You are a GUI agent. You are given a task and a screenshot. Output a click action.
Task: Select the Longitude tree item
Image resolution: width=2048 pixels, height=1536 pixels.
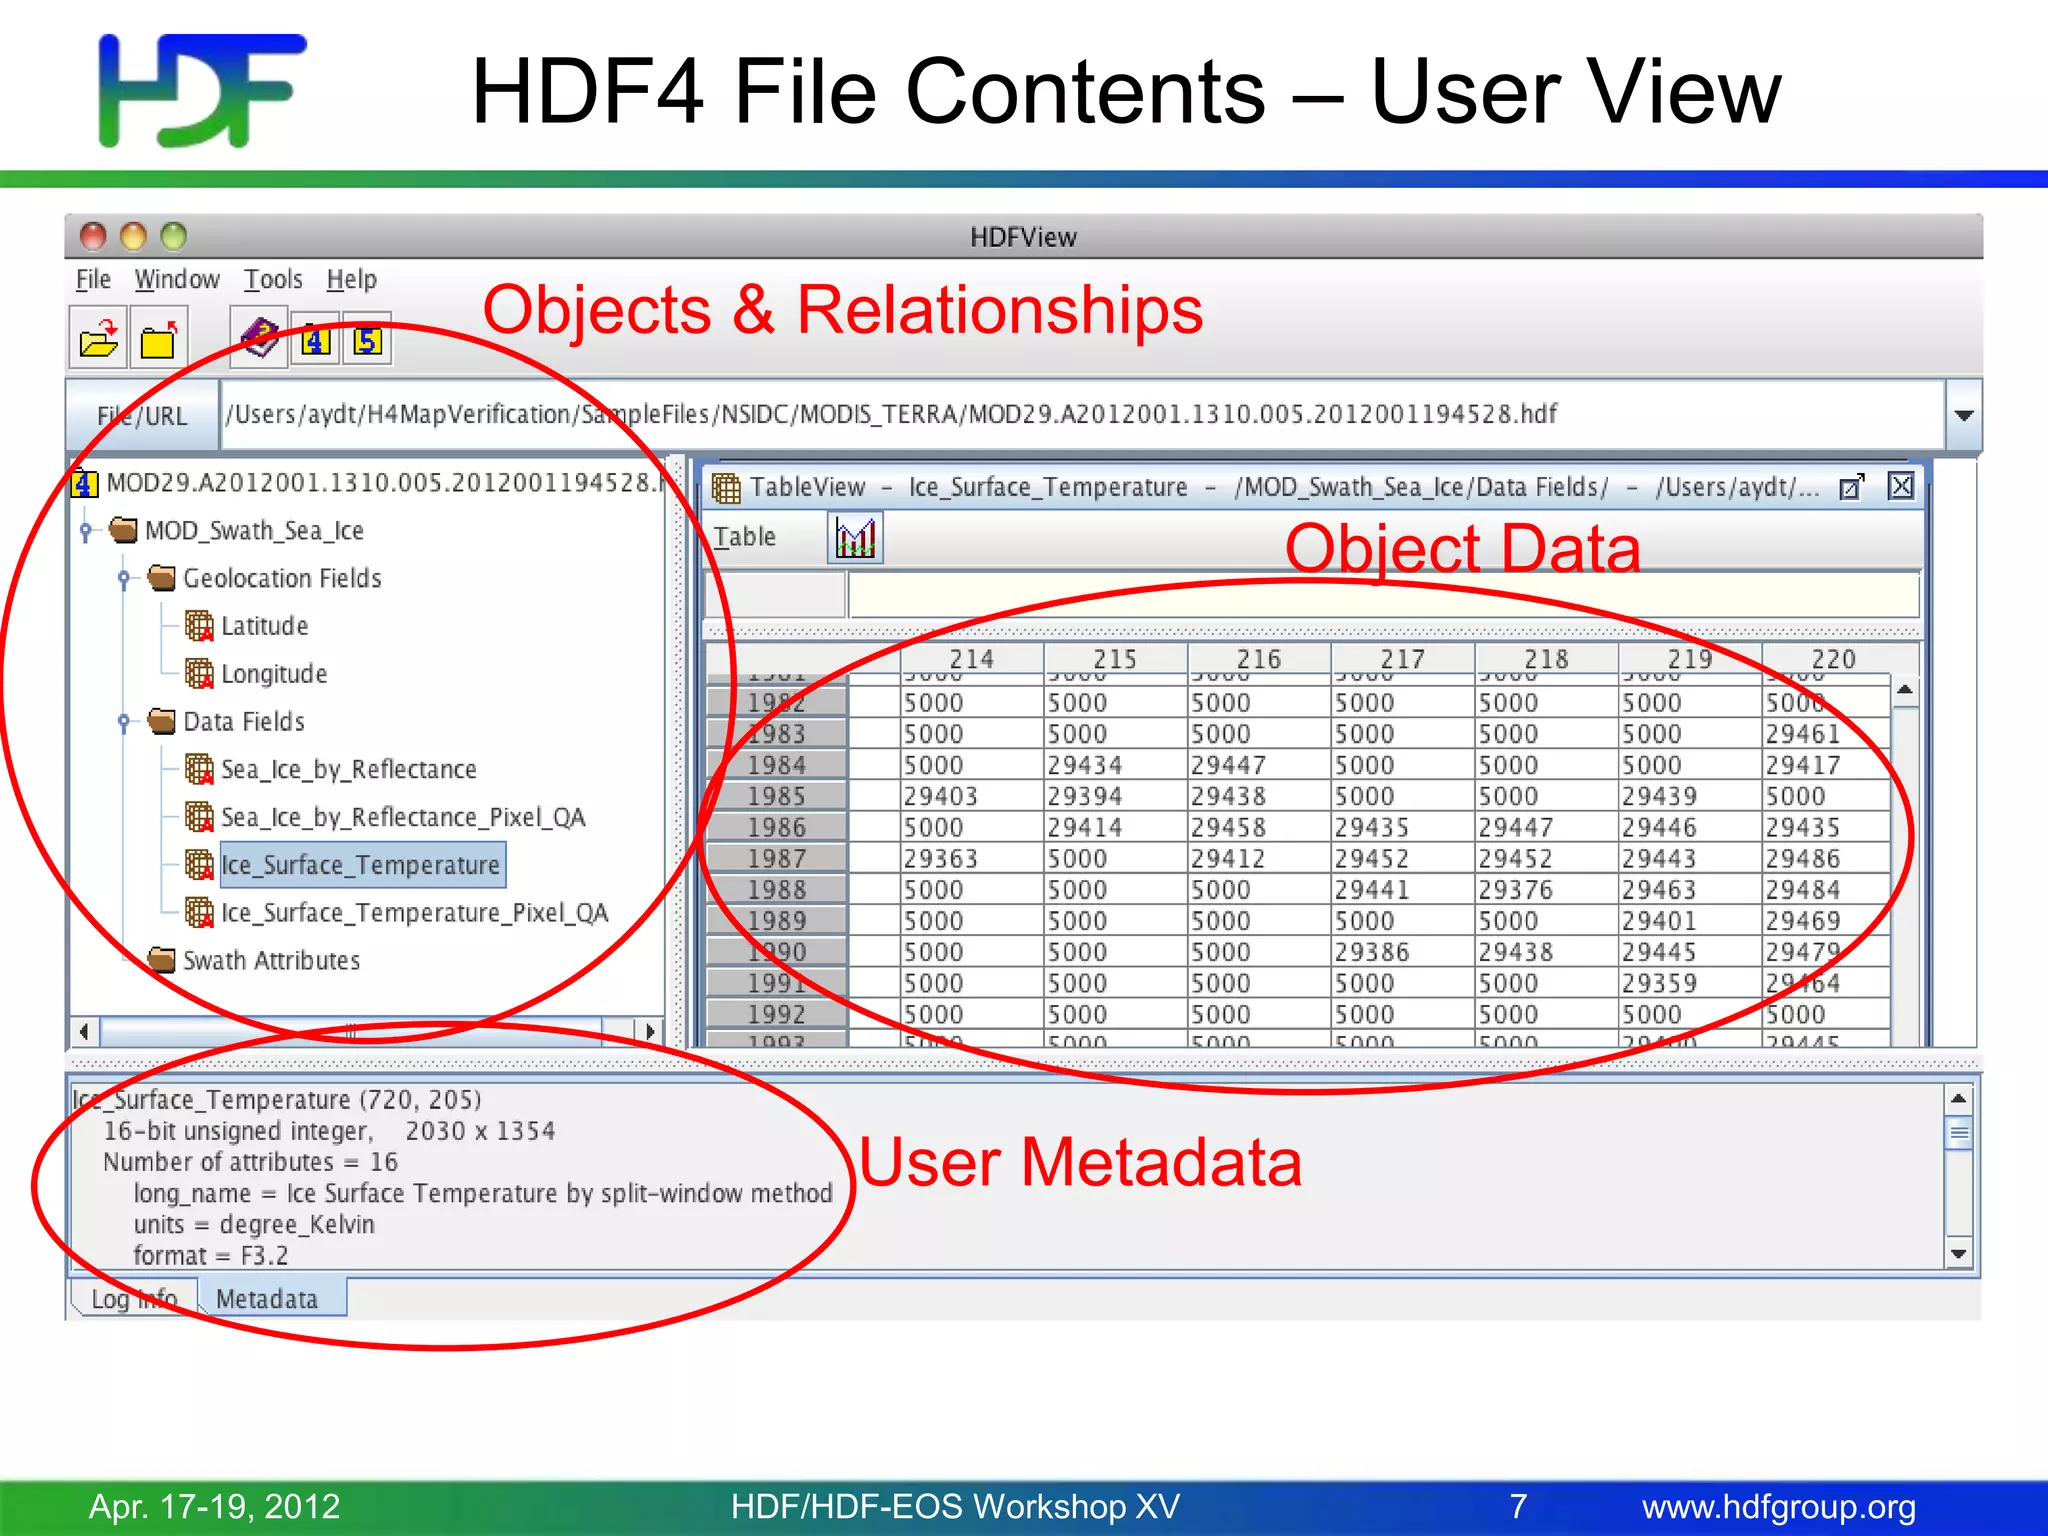[274, 674]
